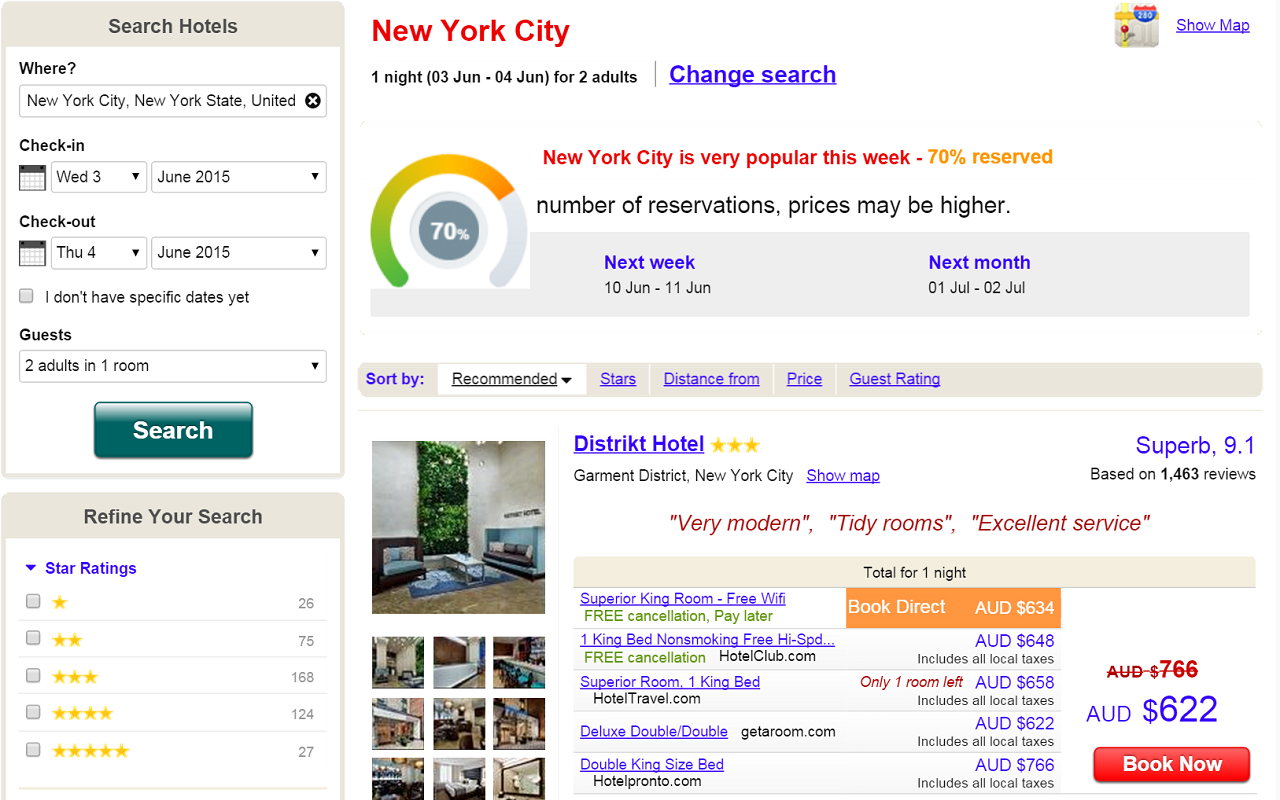Click the AUD $658 price link
The width and height of the screenshot is (1280, 800).
pos(1014,682)
